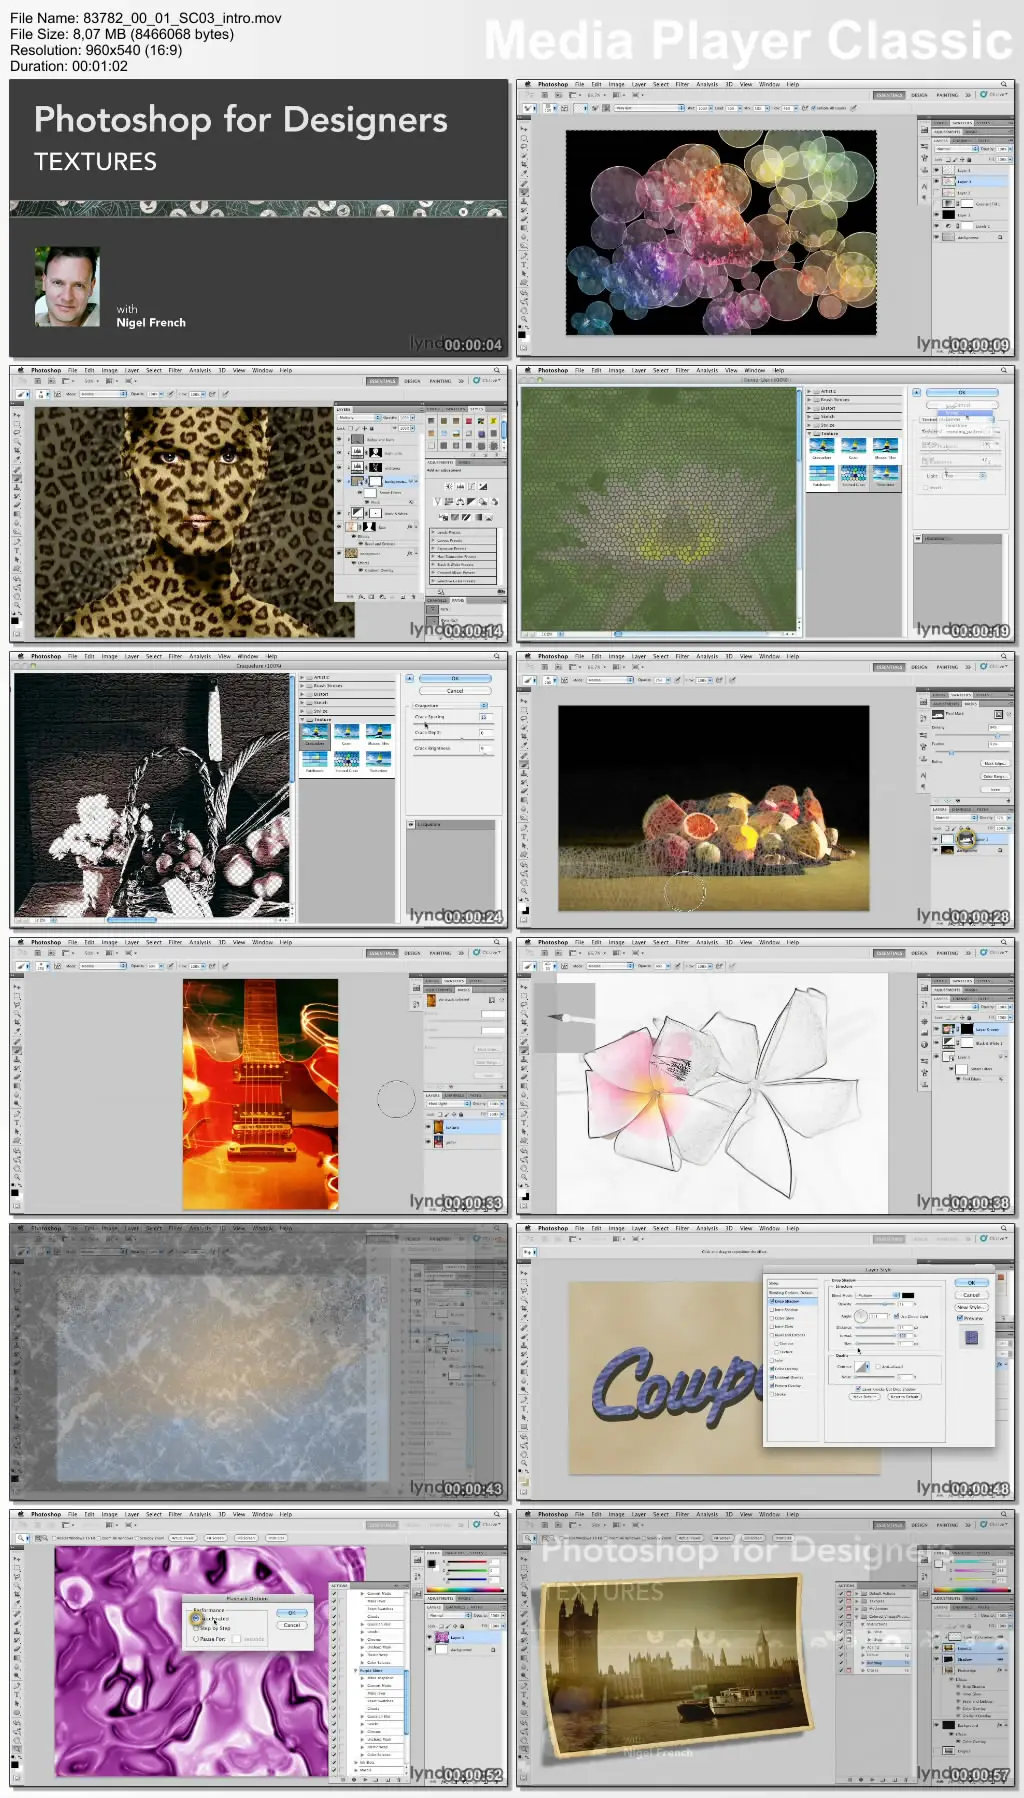
Task: Open the Apple menu in the 00:00:48 frame
Action: coord(526,1228)
